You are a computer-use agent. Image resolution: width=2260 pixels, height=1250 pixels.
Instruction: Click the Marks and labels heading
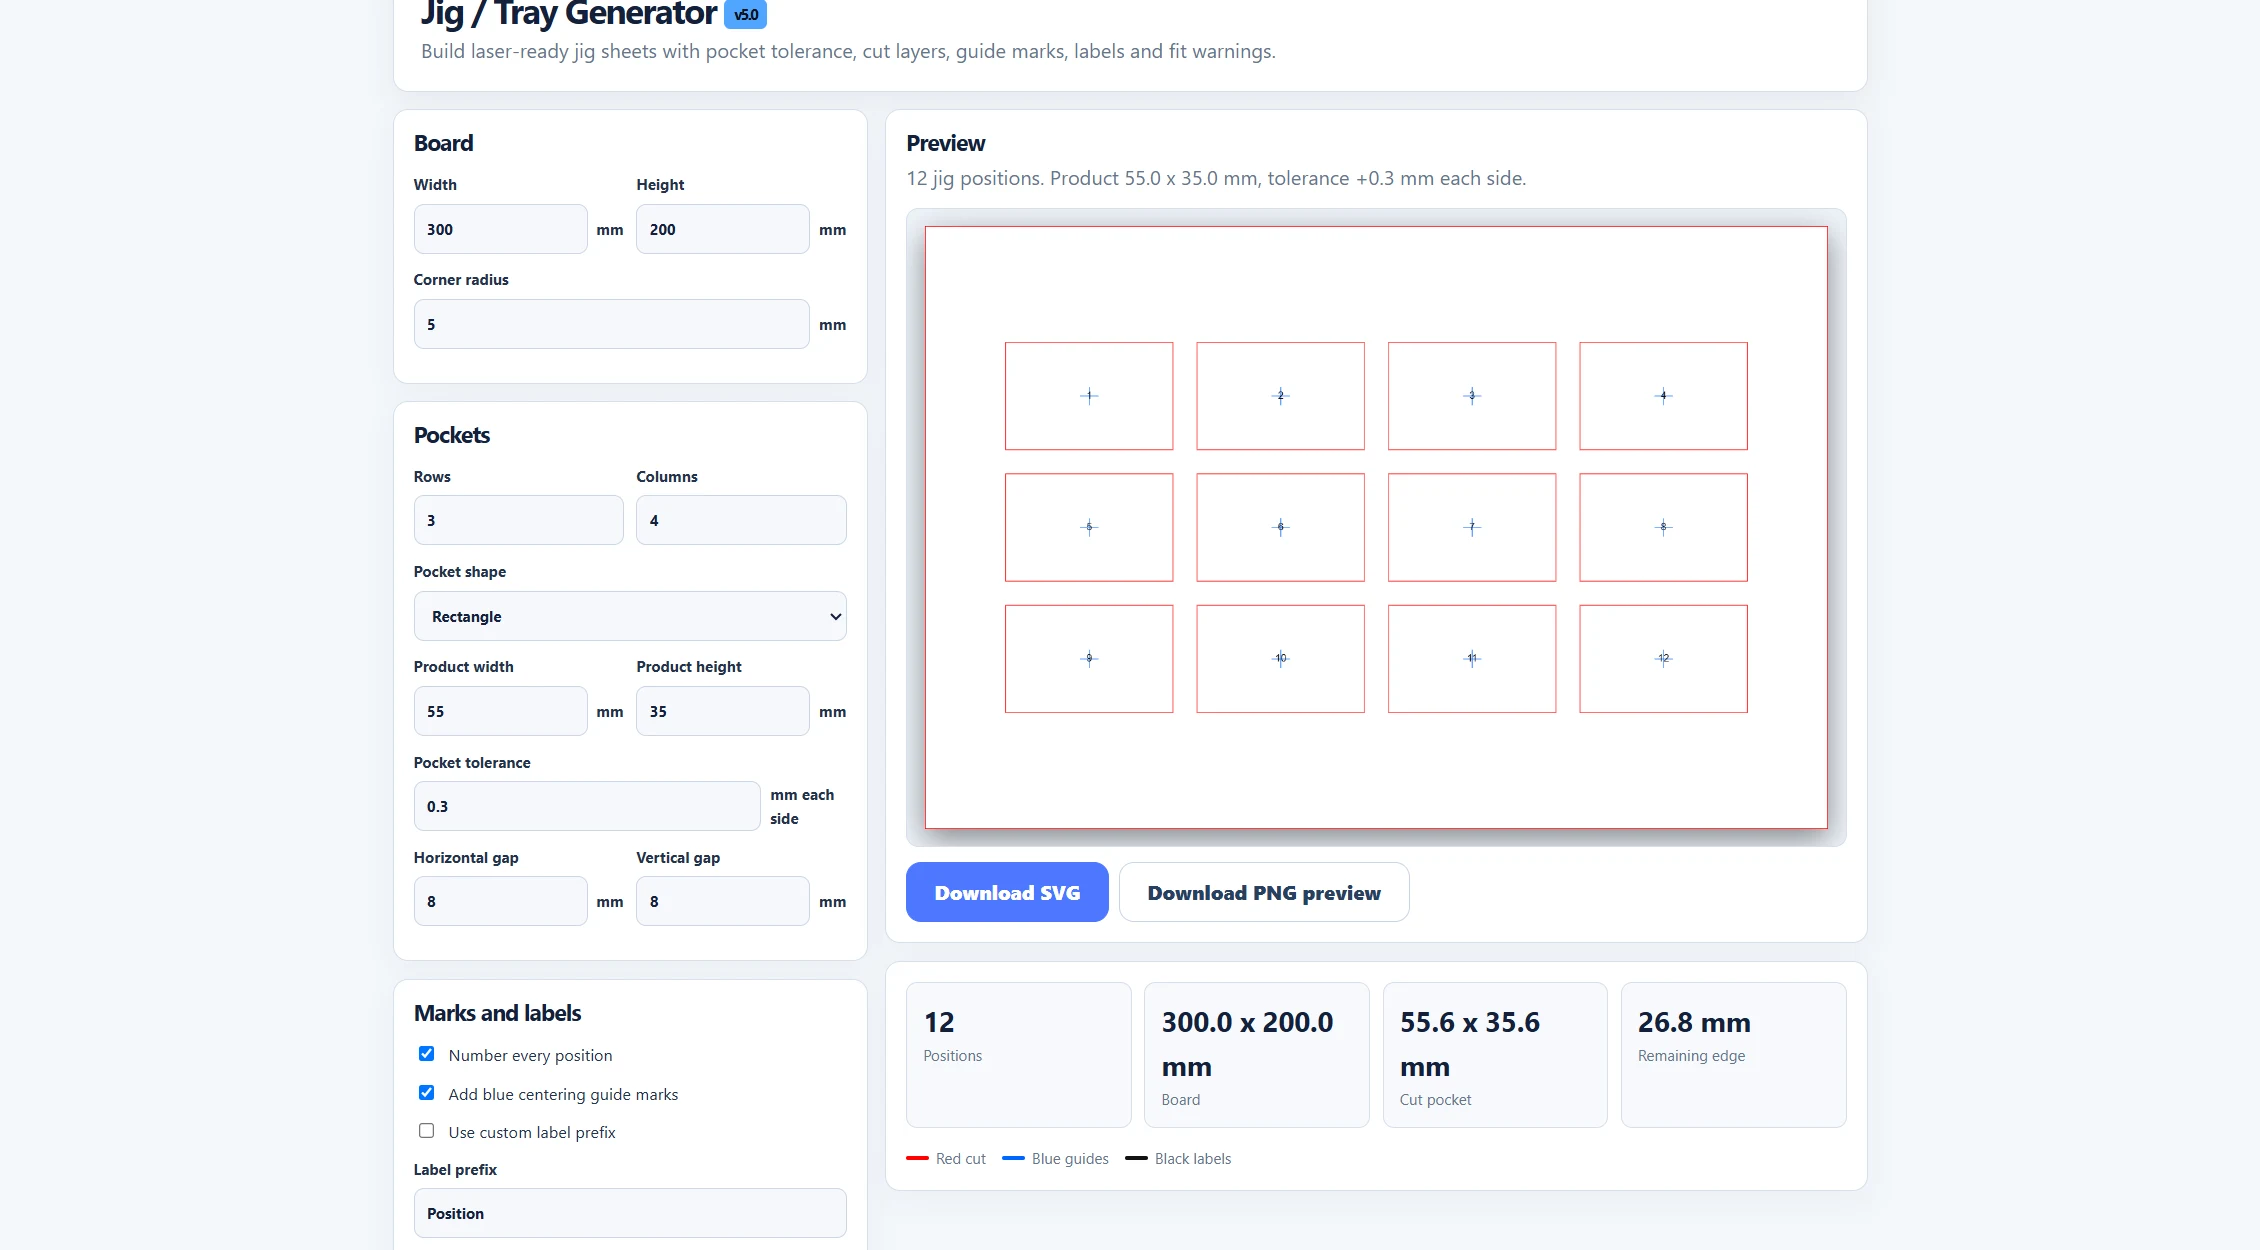click(x=497, y=1013)
